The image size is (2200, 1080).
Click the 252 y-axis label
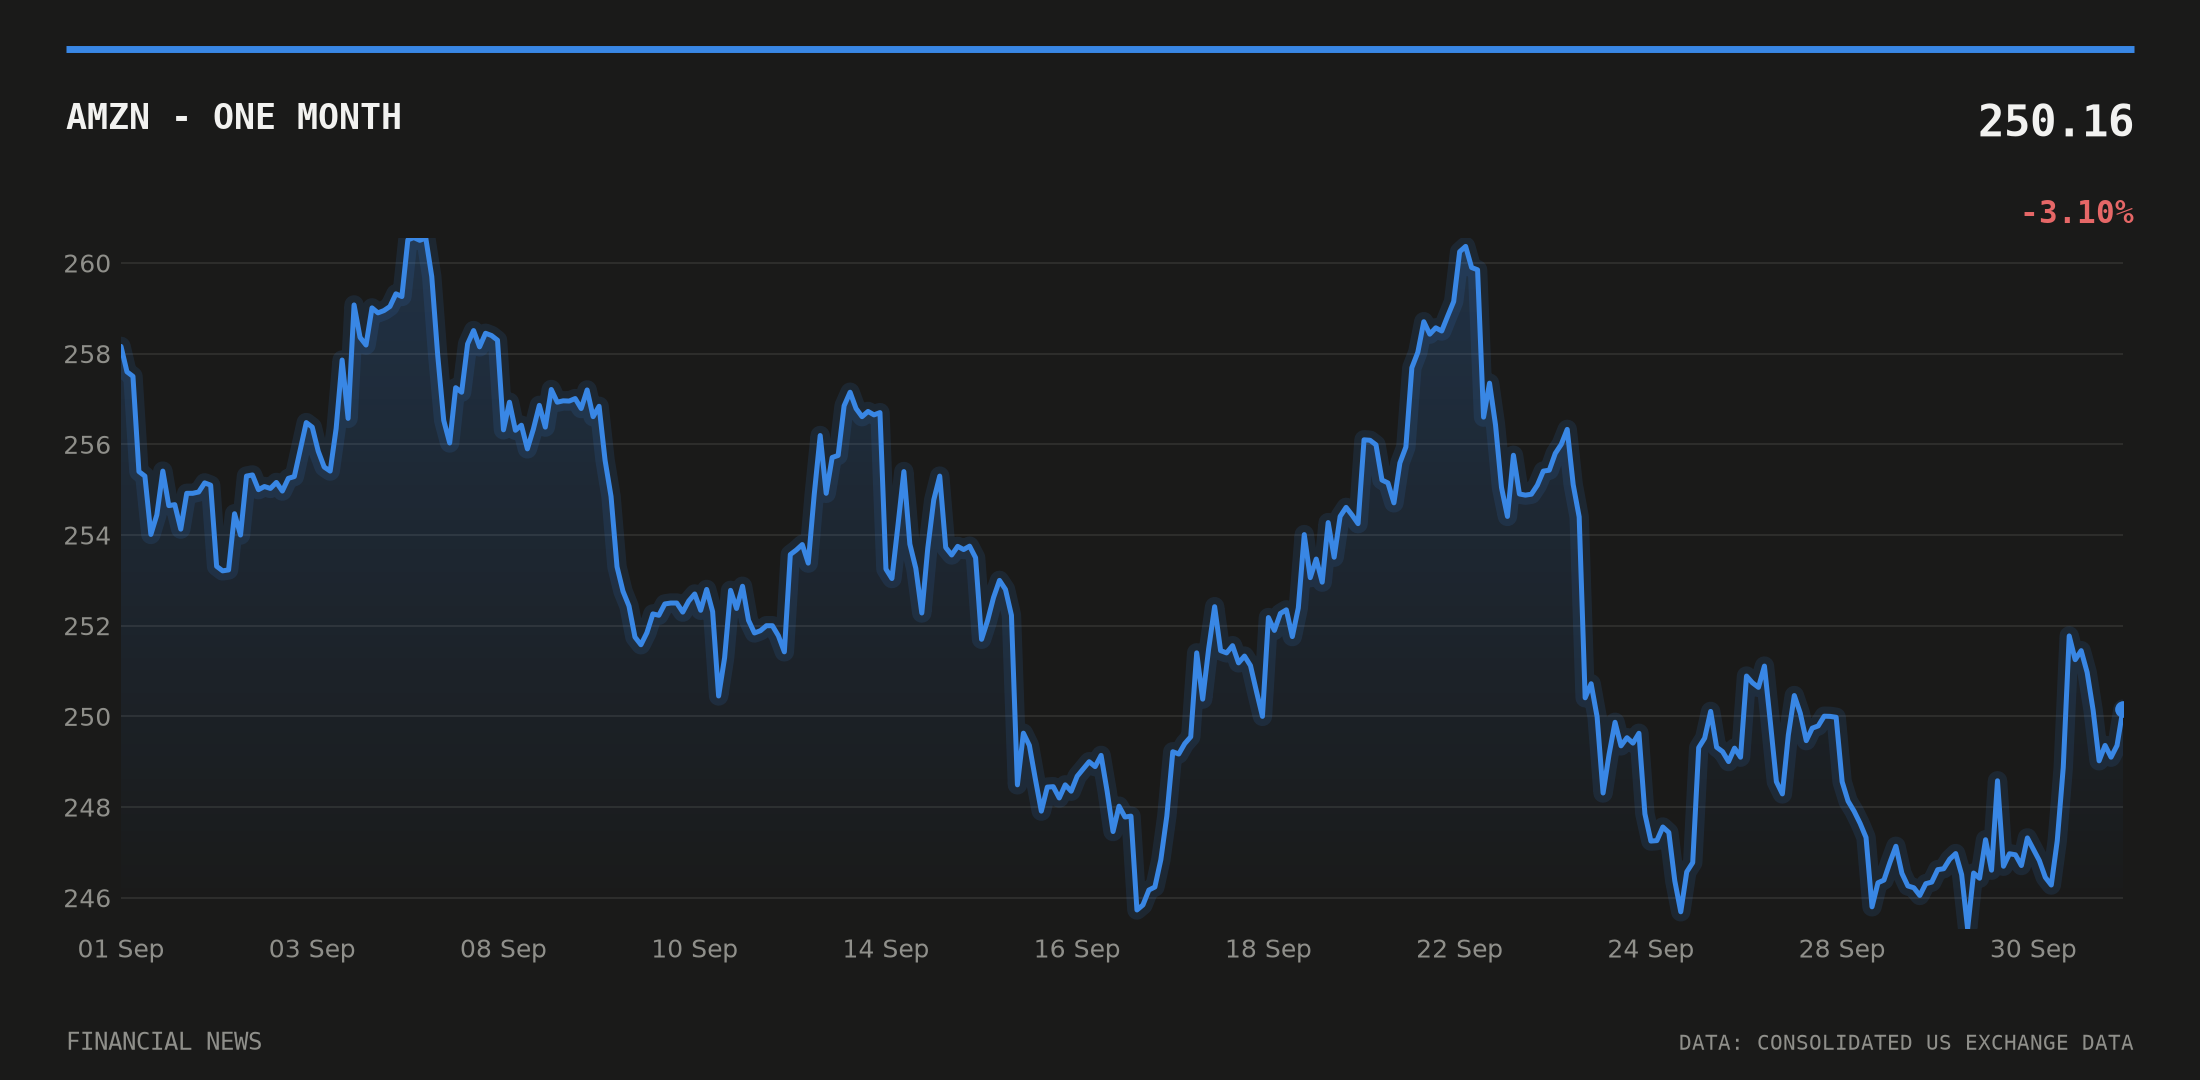tap(87, 627)
